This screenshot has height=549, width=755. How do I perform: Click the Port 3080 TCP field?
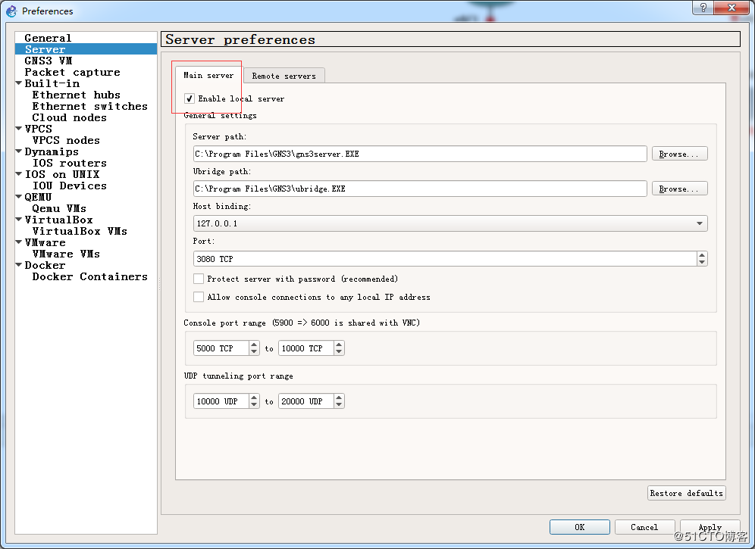pyautogui.click(x=444, y=259)
